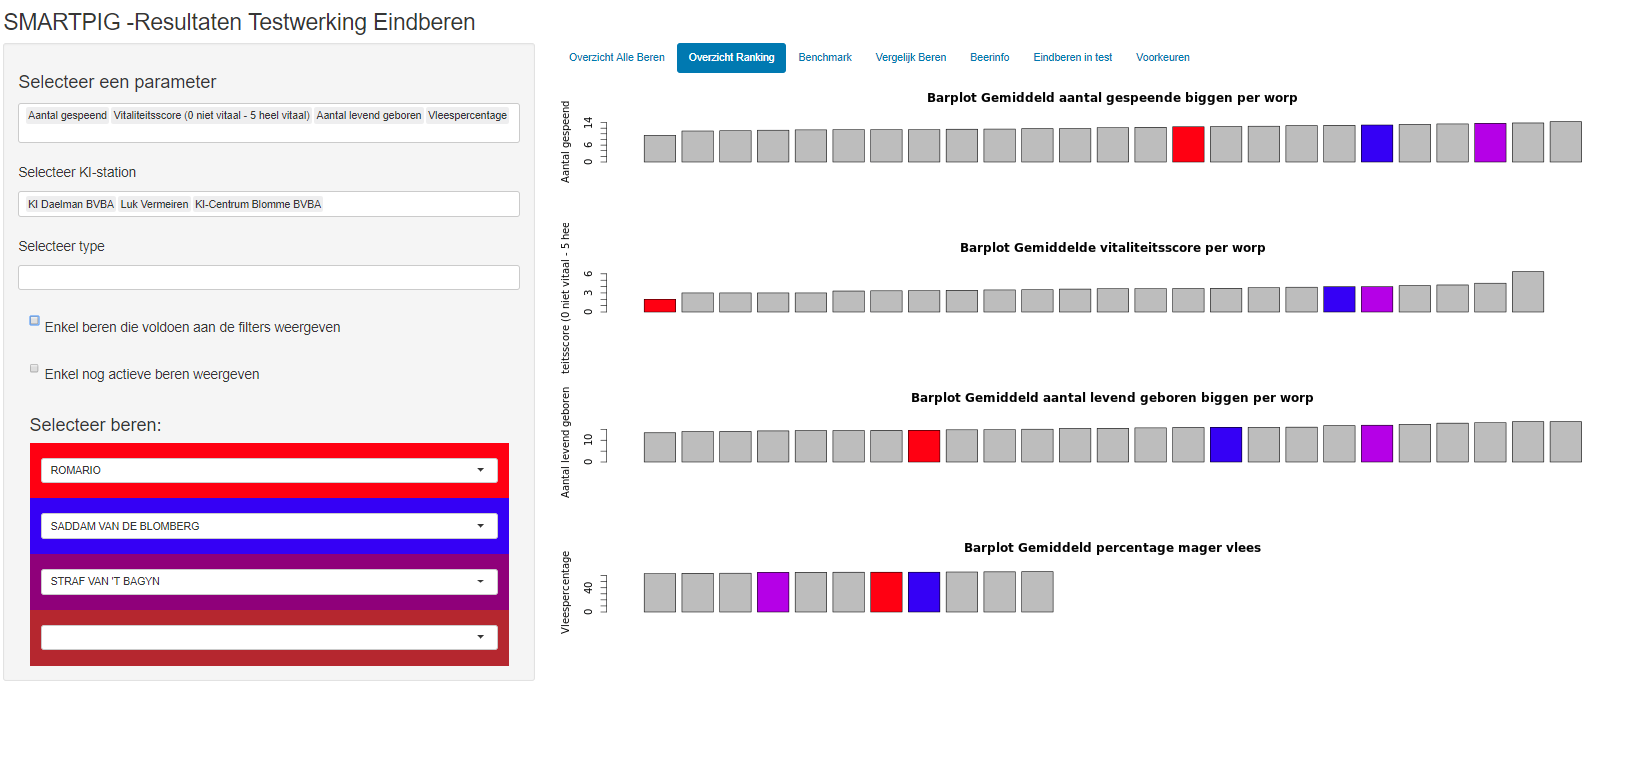Click blue bar in levend geboren barplot
1625x763 pixels.
(x=1225, y=444)
